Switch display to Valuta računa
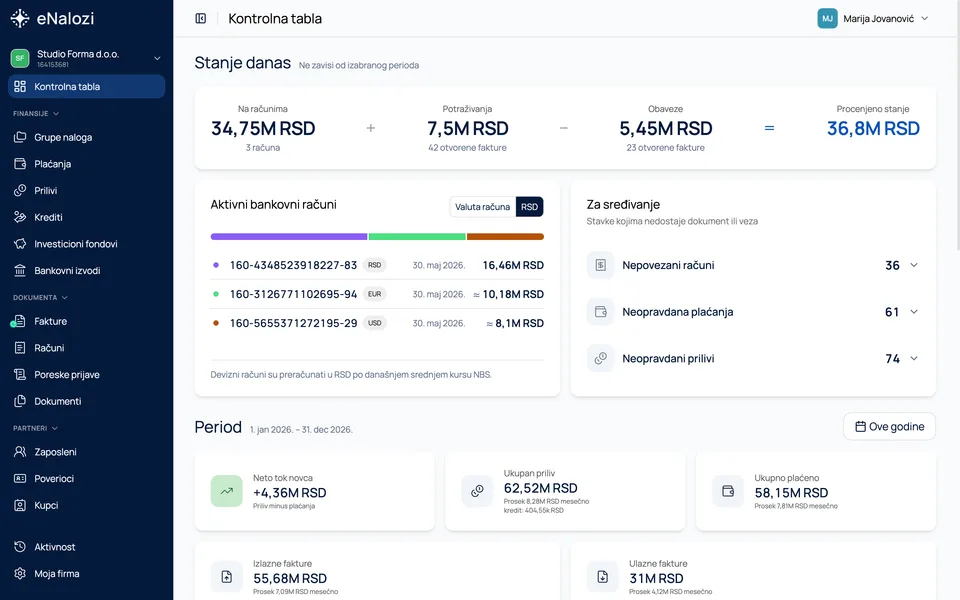 click(482, 207)
